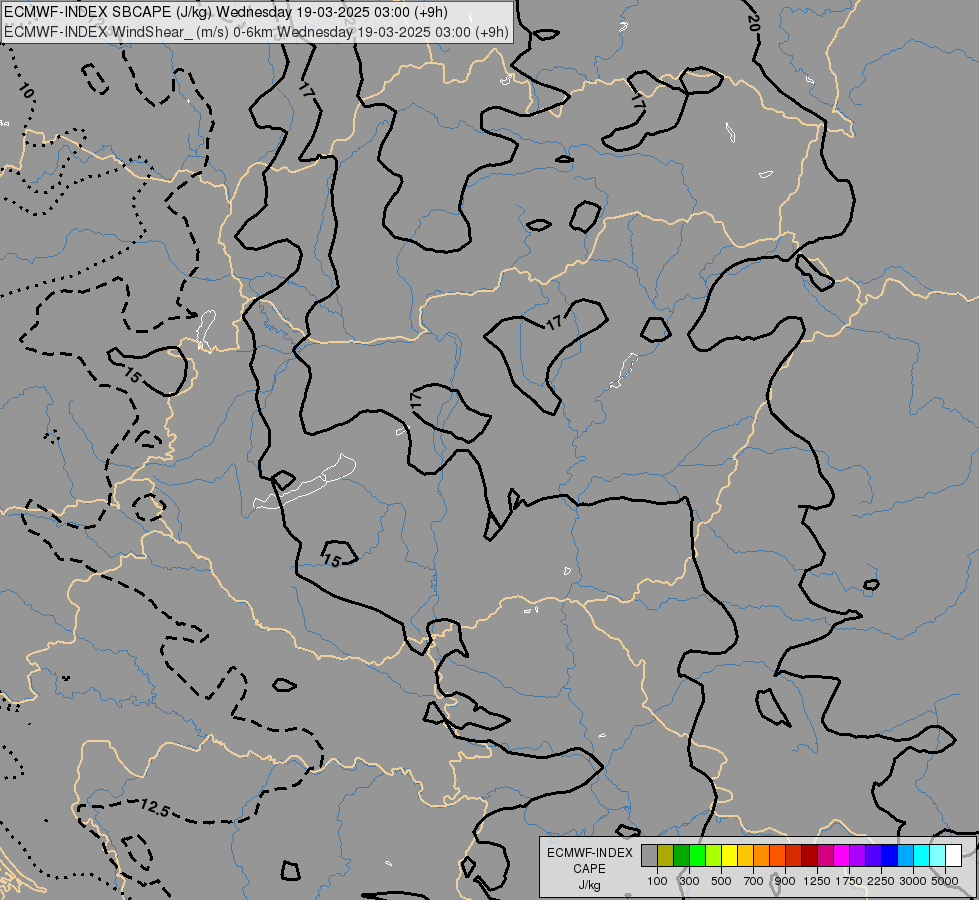Pick the pure yellow legend swatch
The height and width of the screenshot is (900, 979).
click(729, 855)
